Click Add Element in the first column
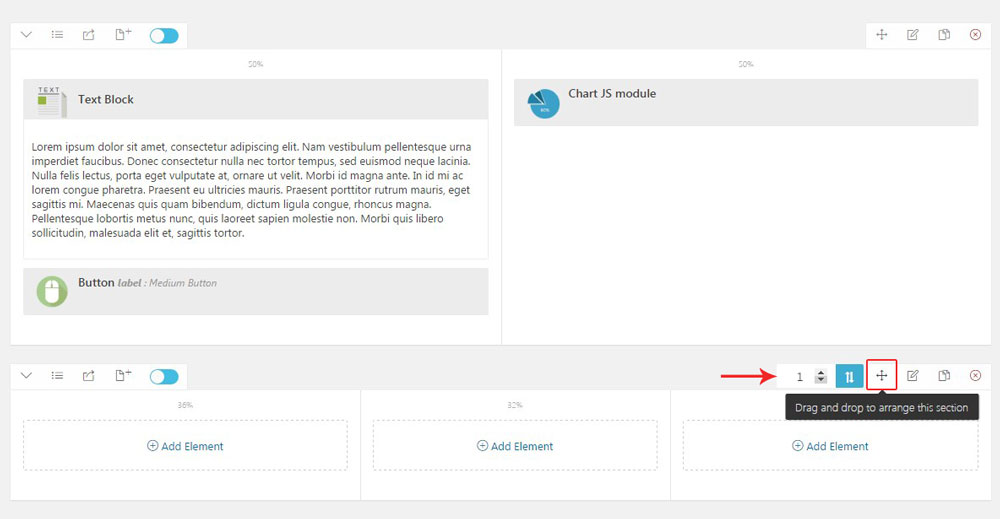This screenshot has height=519, width=1000. 185,446
